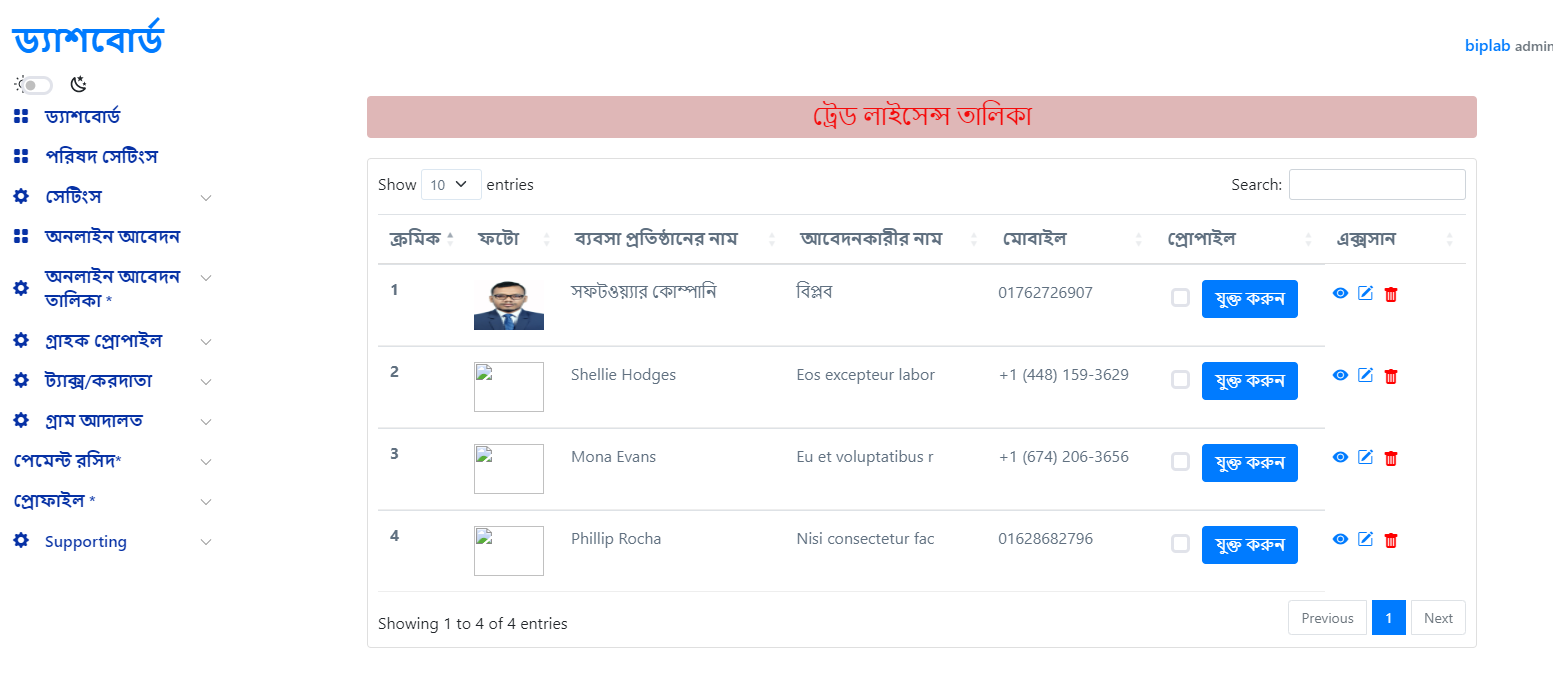
Task: Click the eye view icon for Shellie Hodges
Action: (x=1340, y=375)
